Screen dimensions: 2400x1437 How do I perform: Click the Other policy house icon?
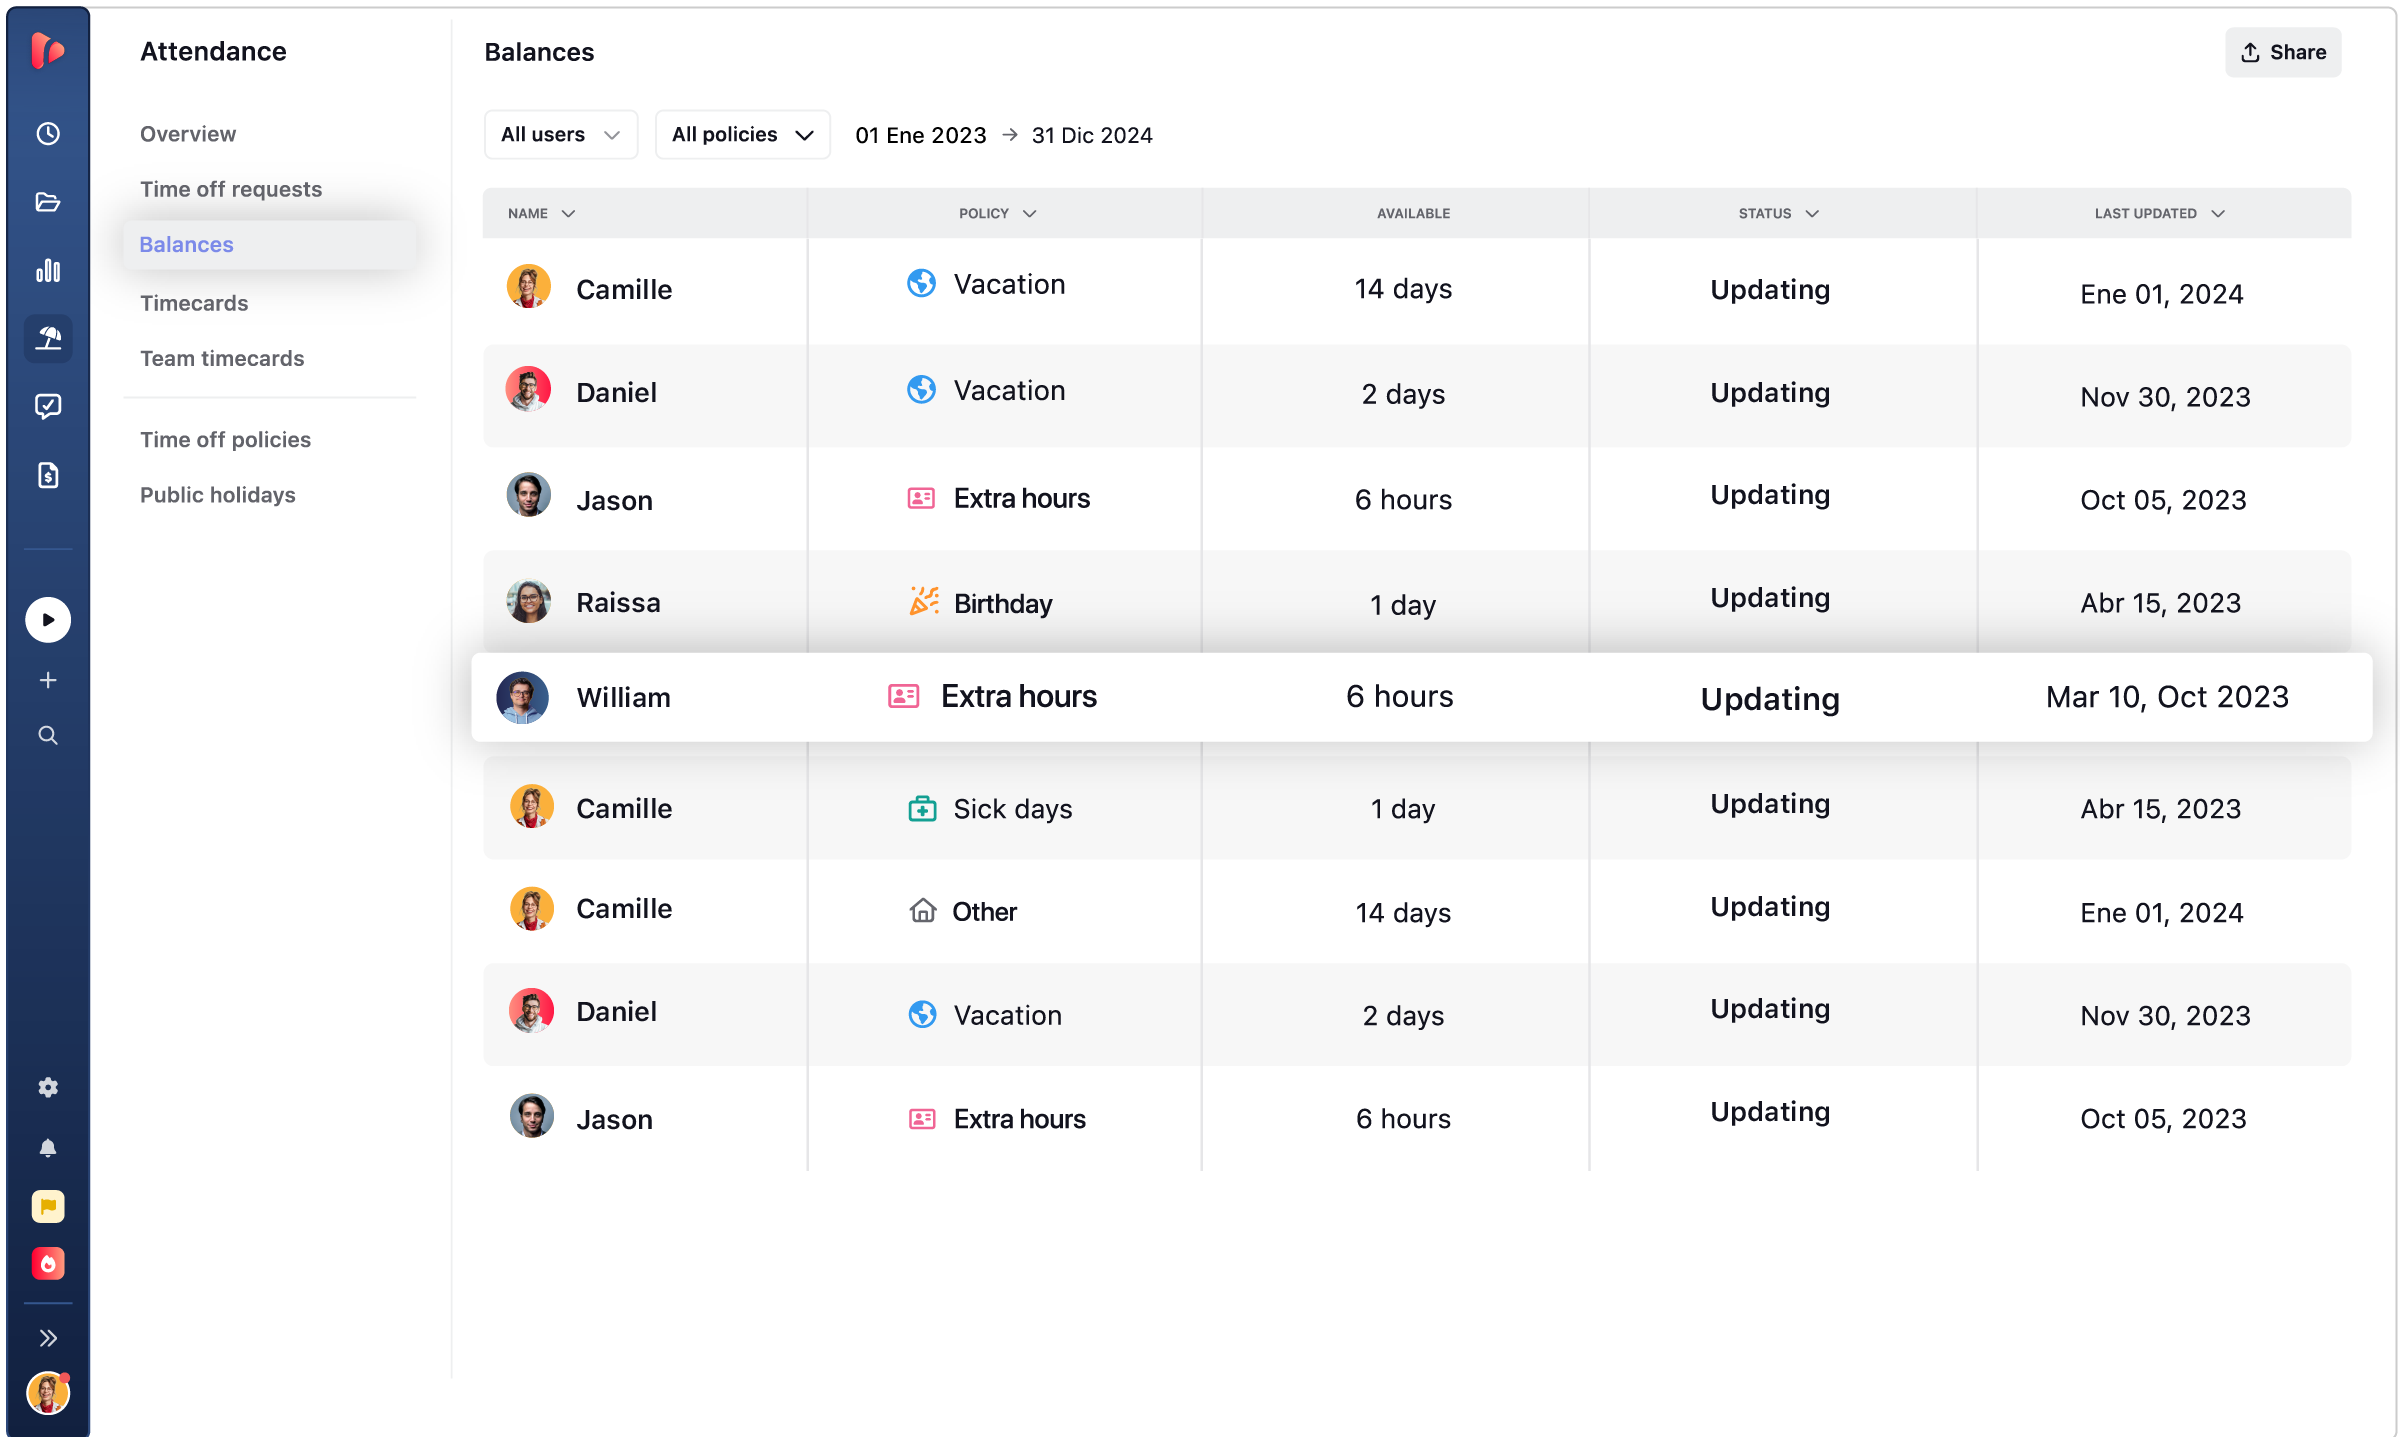point(922,911)
